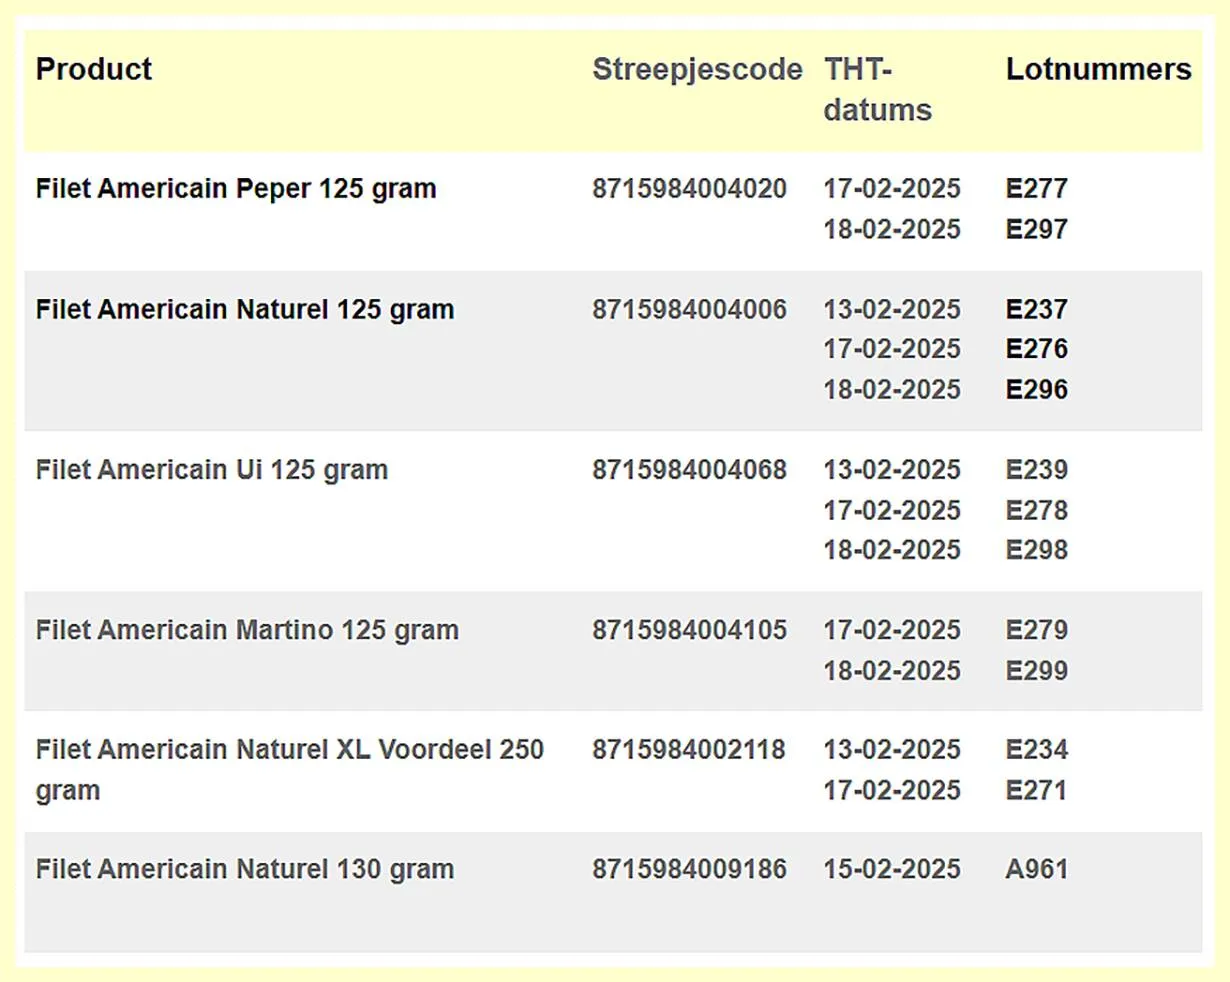Screen dimensions: 1230x982
Task: Select Filet Americain Peper 125 gram
Action: (x=236, y=189)
